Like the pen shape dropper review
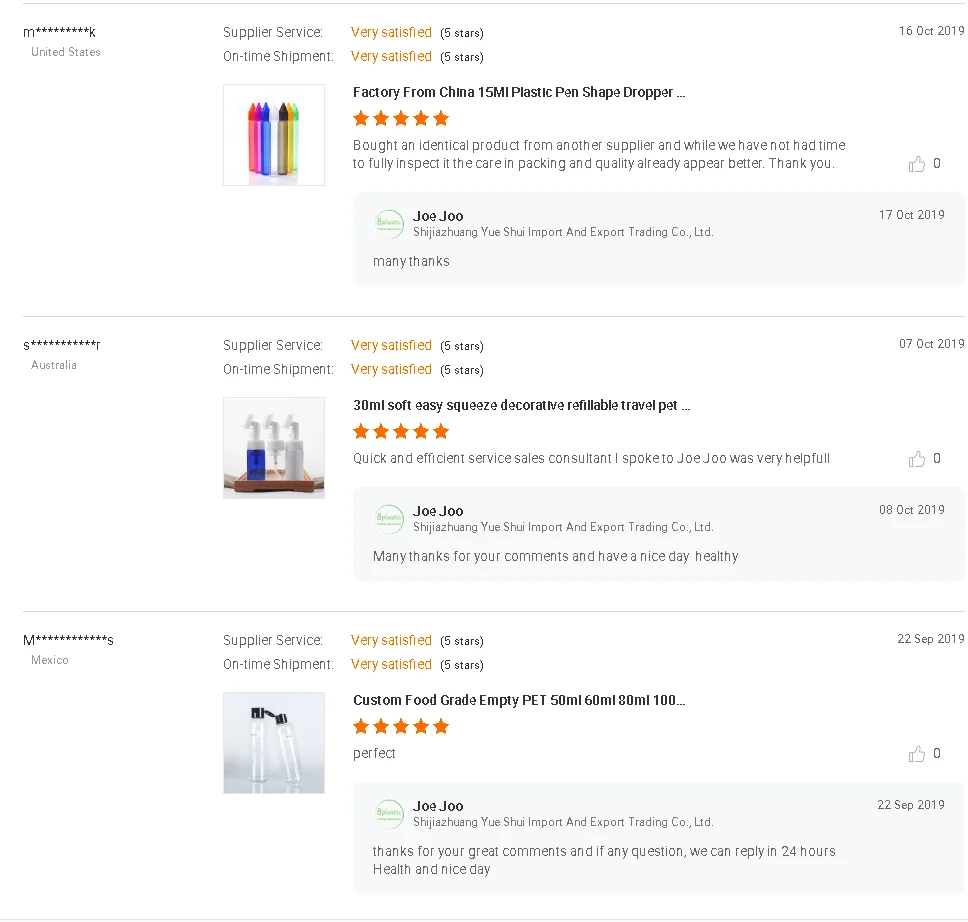This screenshot has height=922, width=968. [x=917, y=164]
